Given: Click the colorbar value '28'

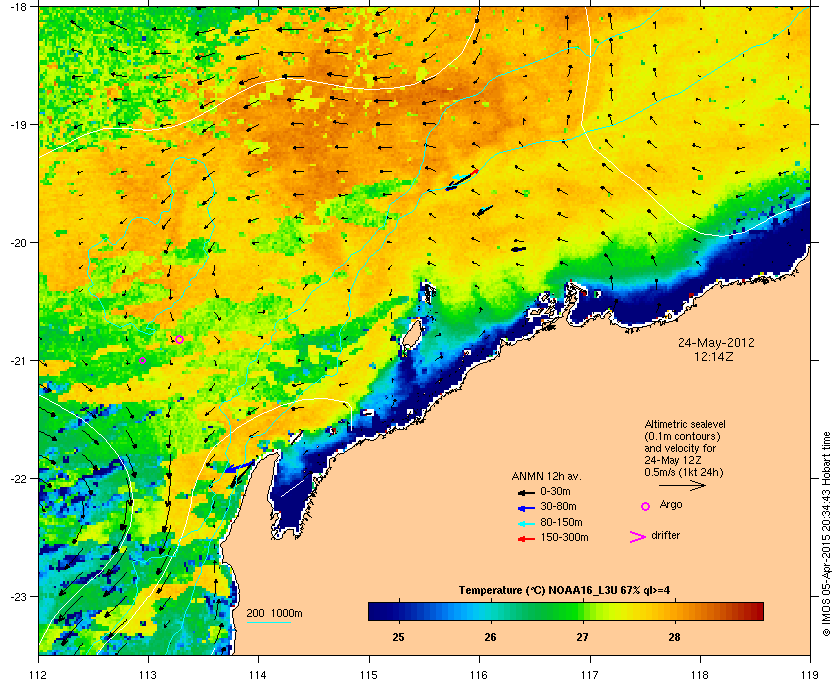Looking at the screenshot, I should 674,637.
